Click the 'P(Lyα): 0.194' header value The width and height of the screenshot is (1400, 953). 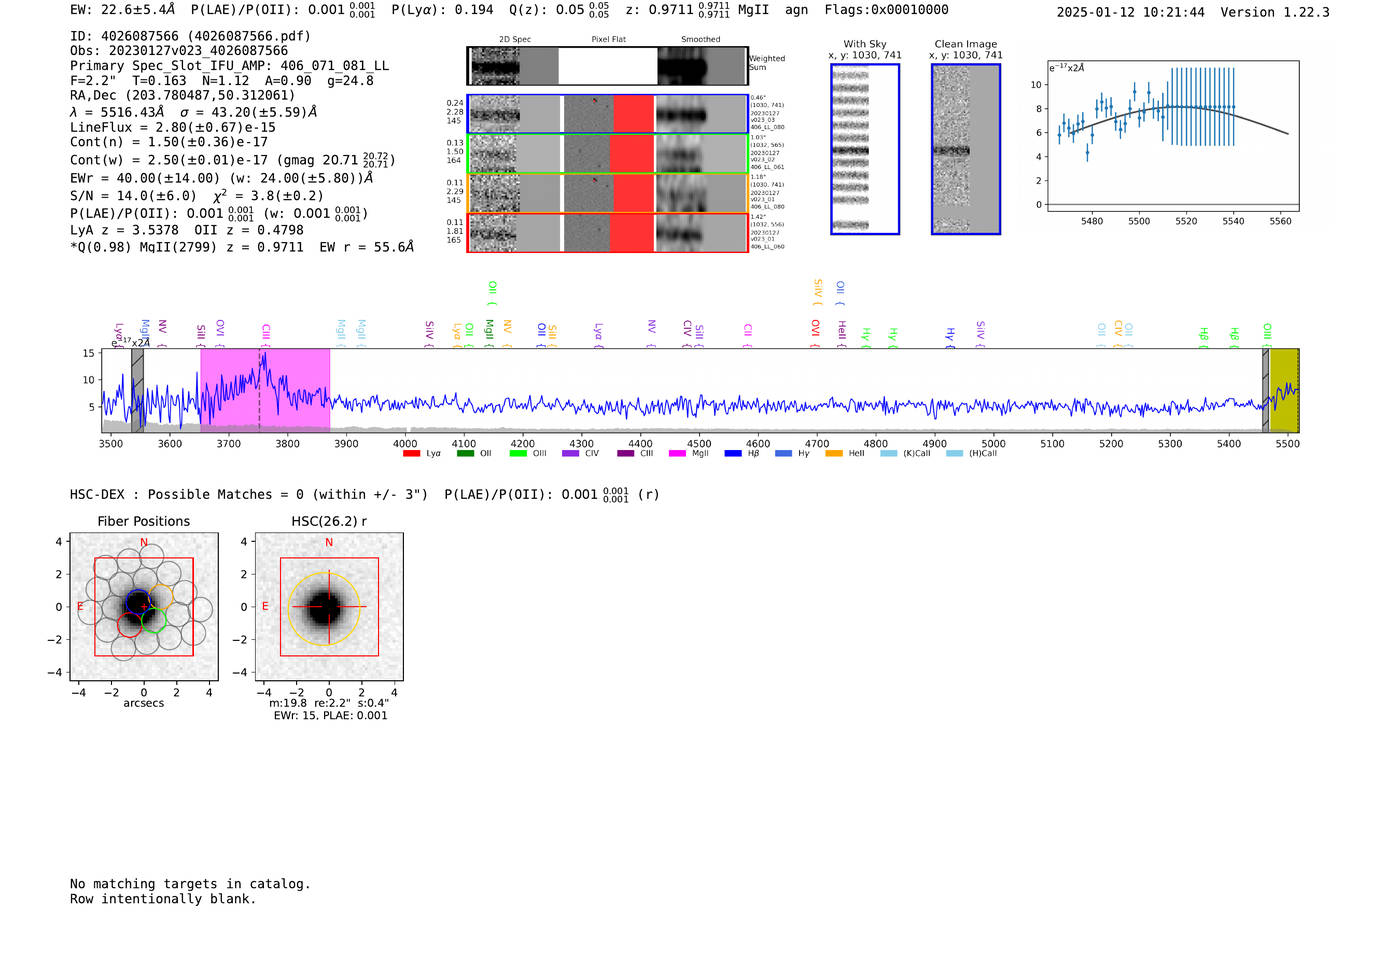(x=442, y=10)
